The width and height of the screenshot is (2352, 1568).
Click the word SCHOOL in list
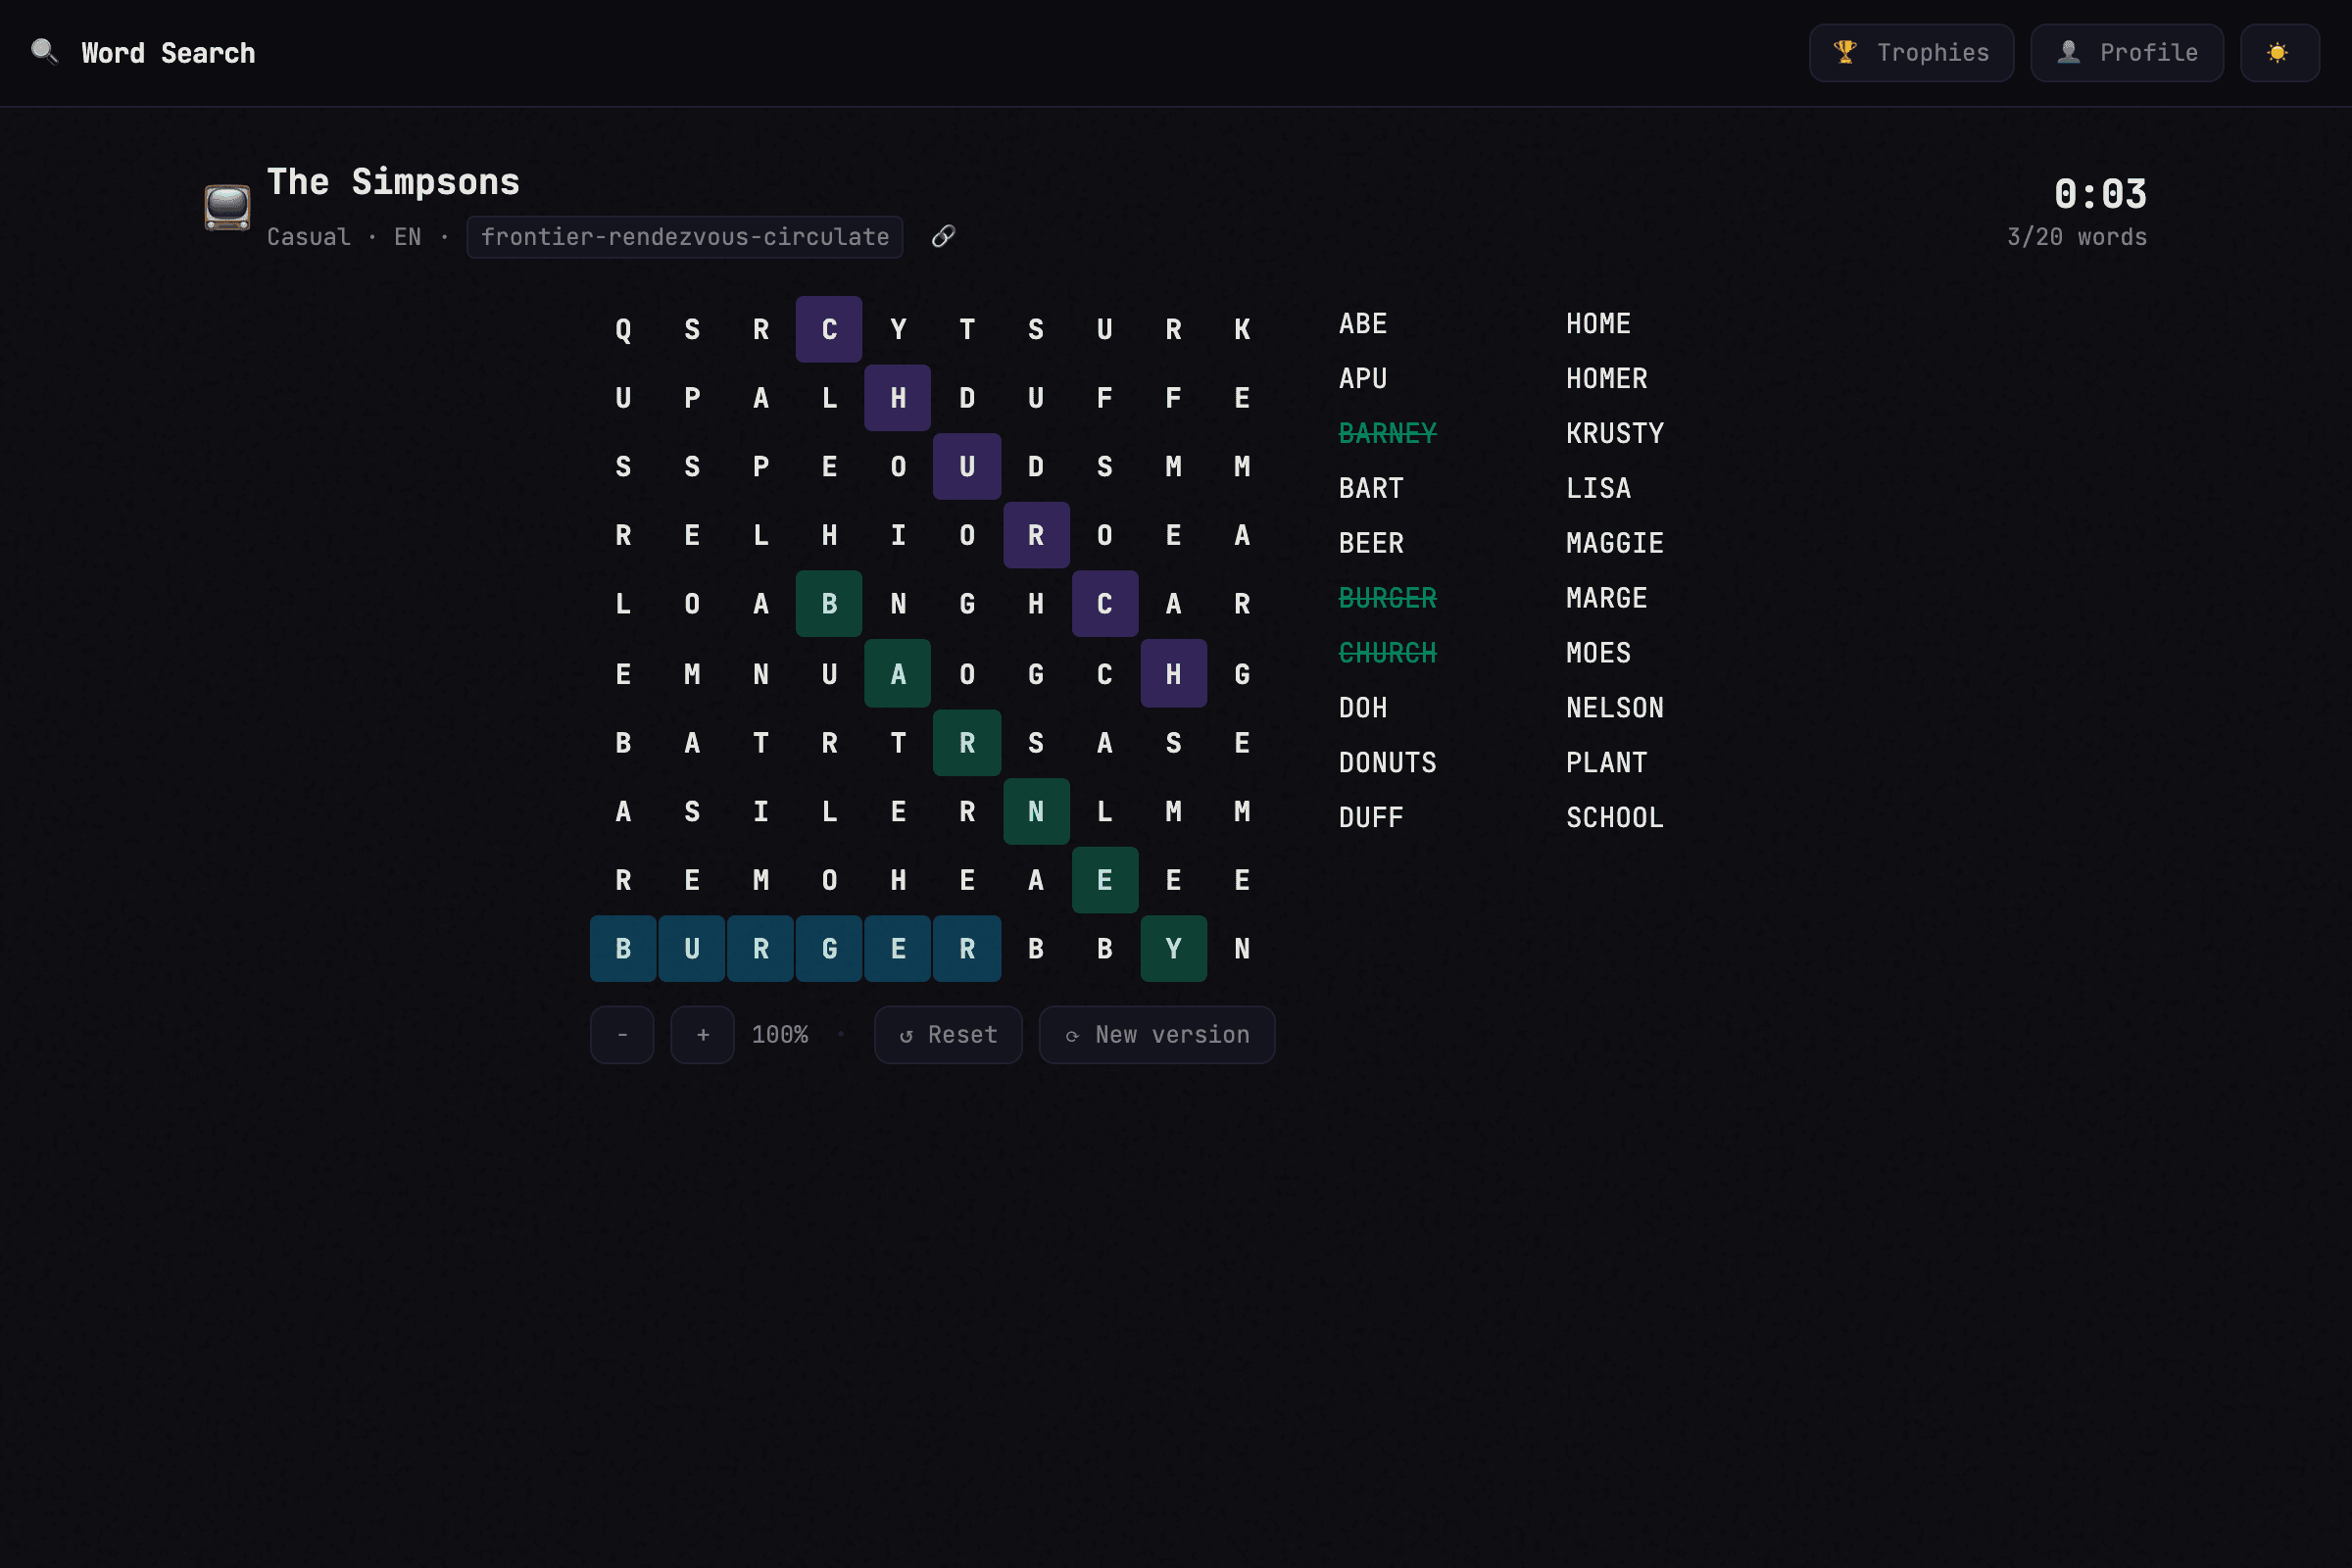[x=1614, y=819]
